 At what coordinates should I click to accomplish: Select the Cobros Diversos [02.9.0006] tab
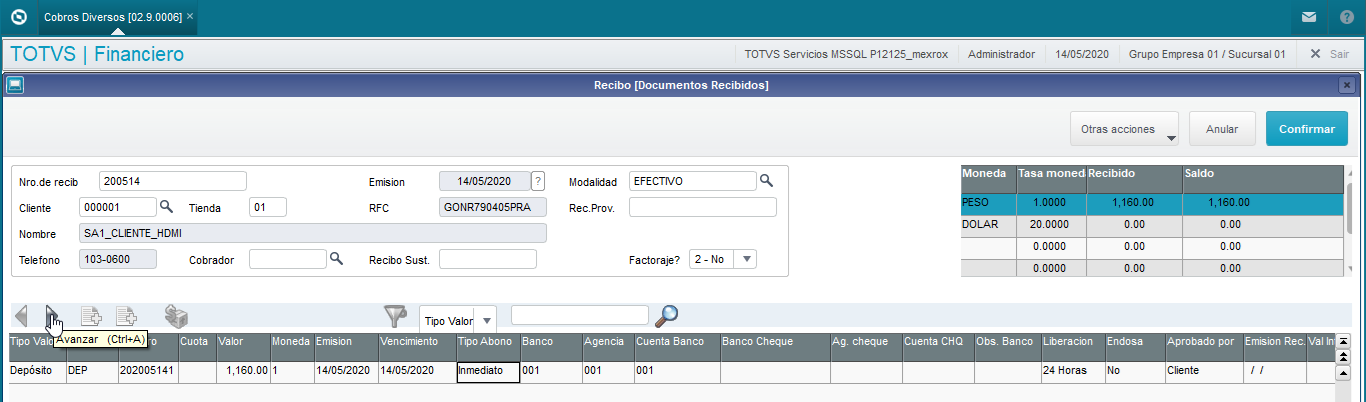(113, 17)
